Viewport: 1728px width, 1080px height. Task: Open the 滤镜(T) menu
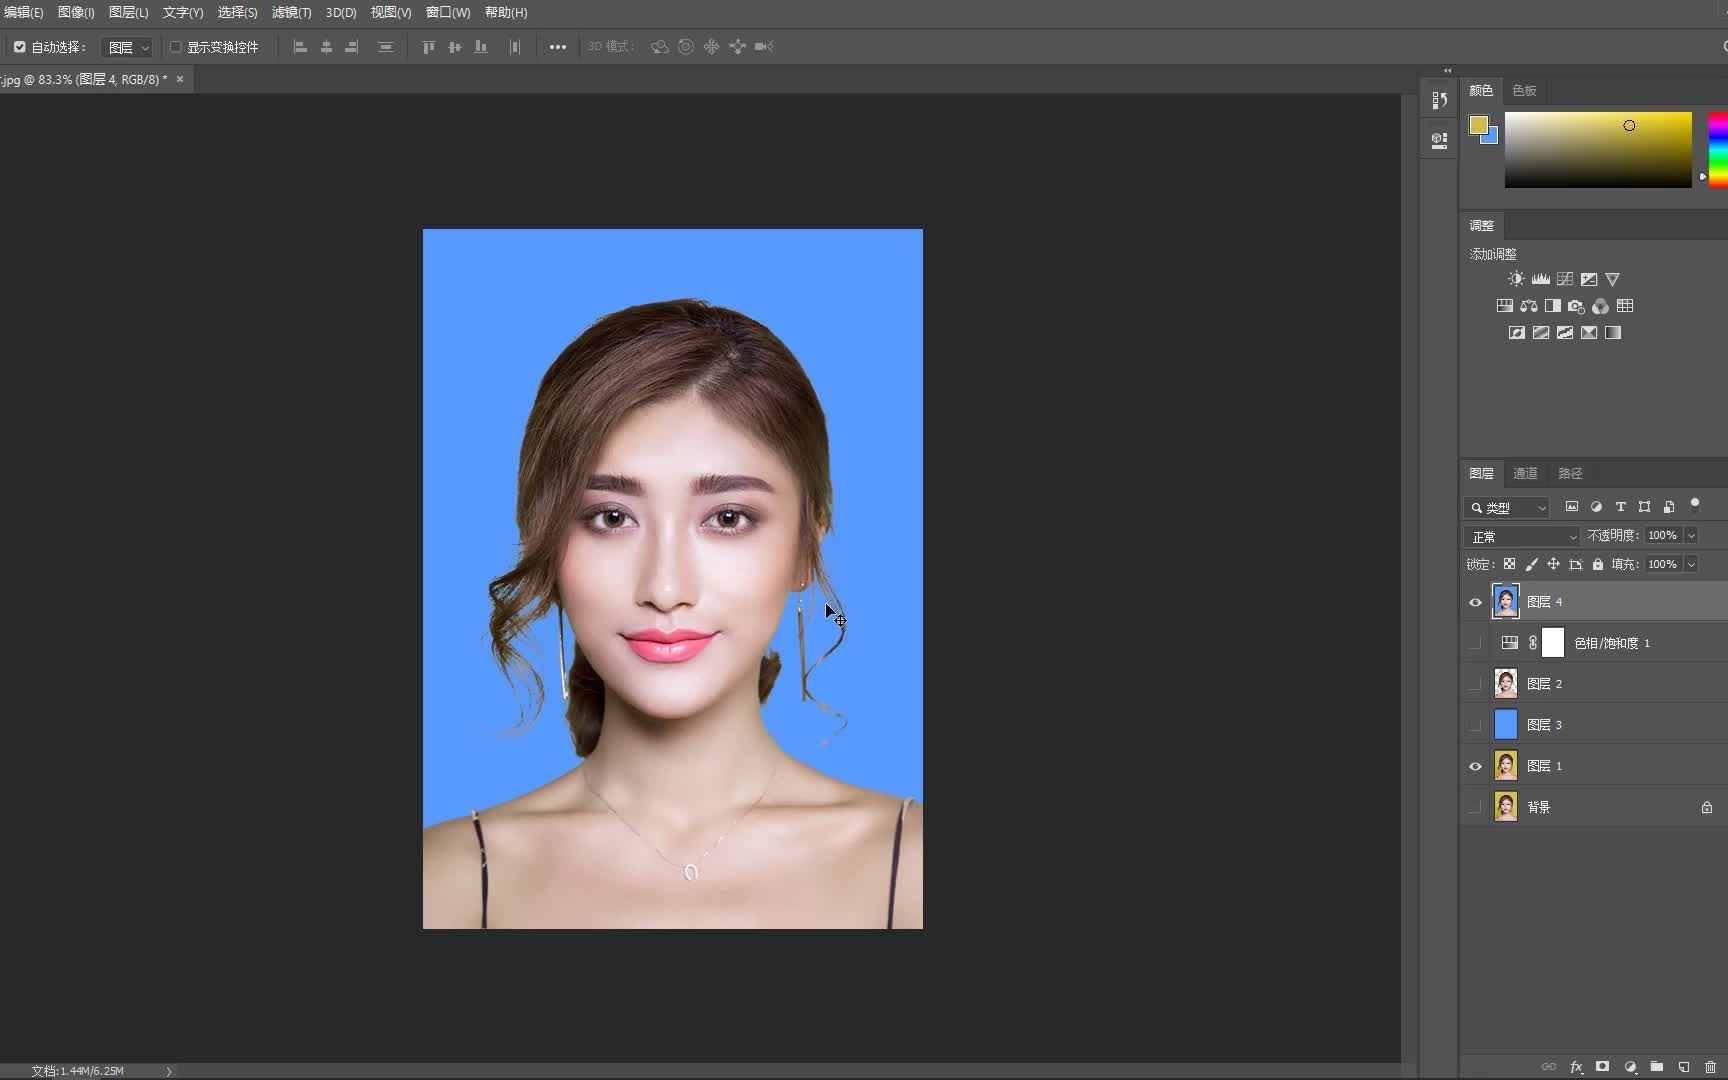(291, 12)
